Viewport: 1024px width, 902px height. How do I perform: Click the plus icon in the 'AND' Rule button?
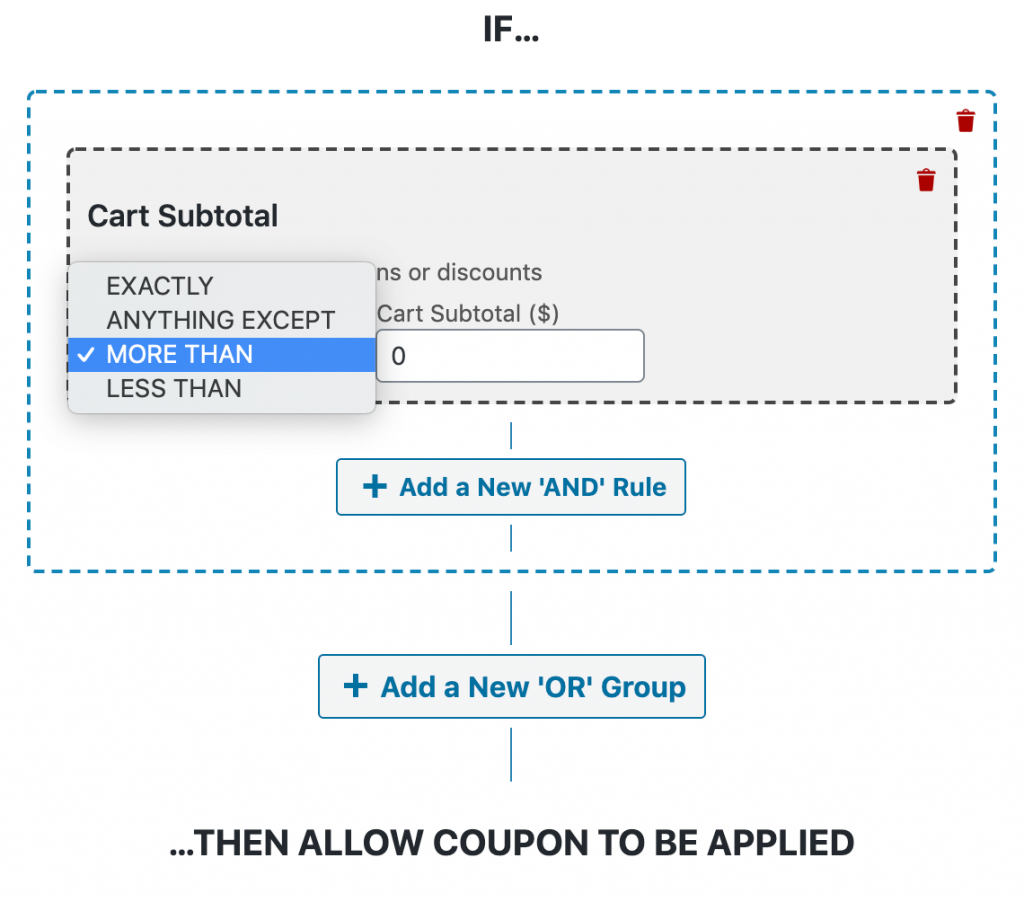[375, 487]
